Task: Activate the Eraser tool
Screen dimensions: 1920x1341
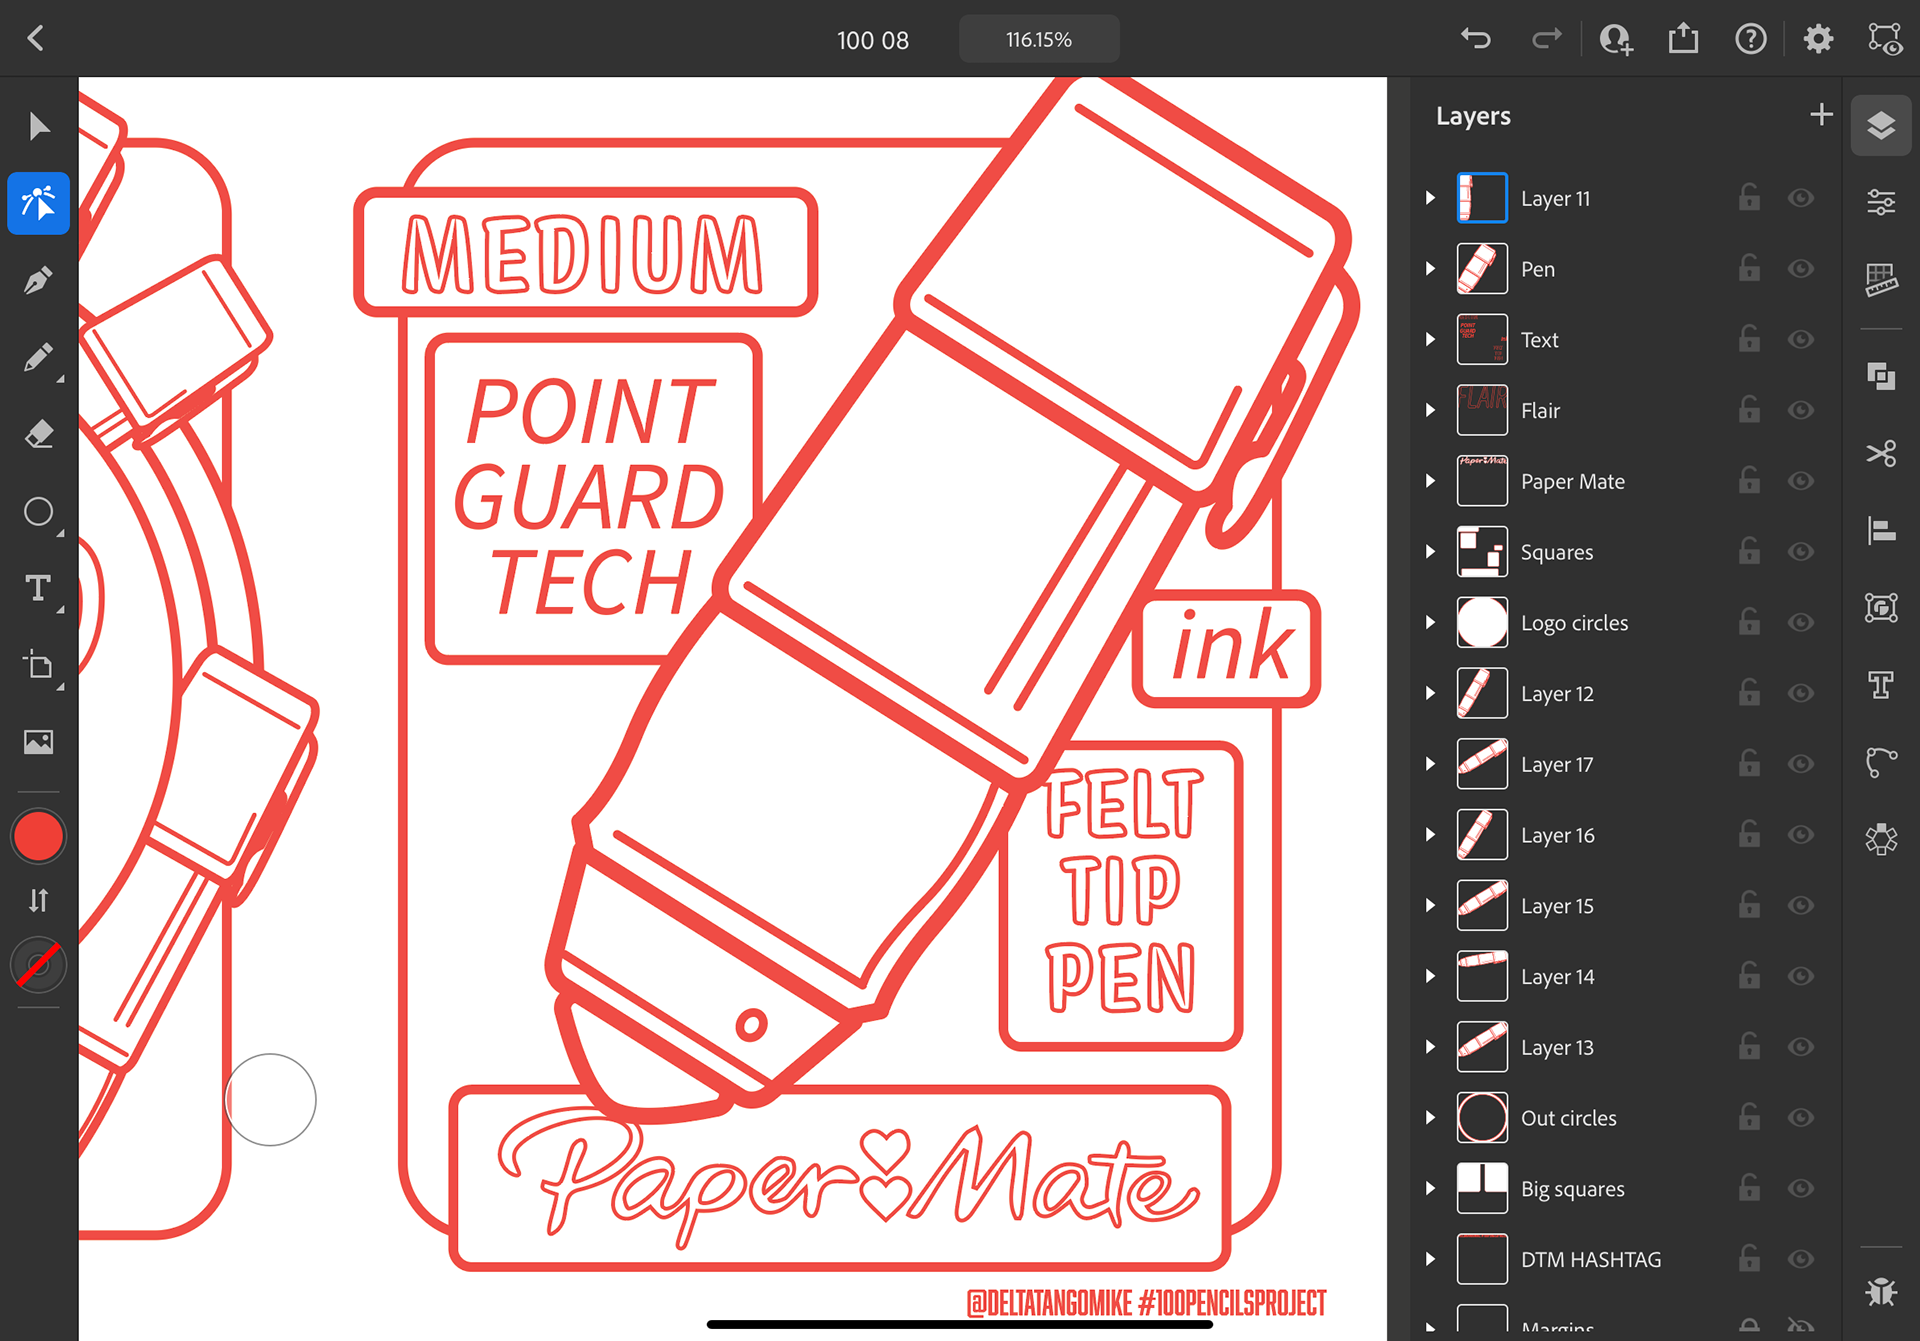Action: click(38, 434)
